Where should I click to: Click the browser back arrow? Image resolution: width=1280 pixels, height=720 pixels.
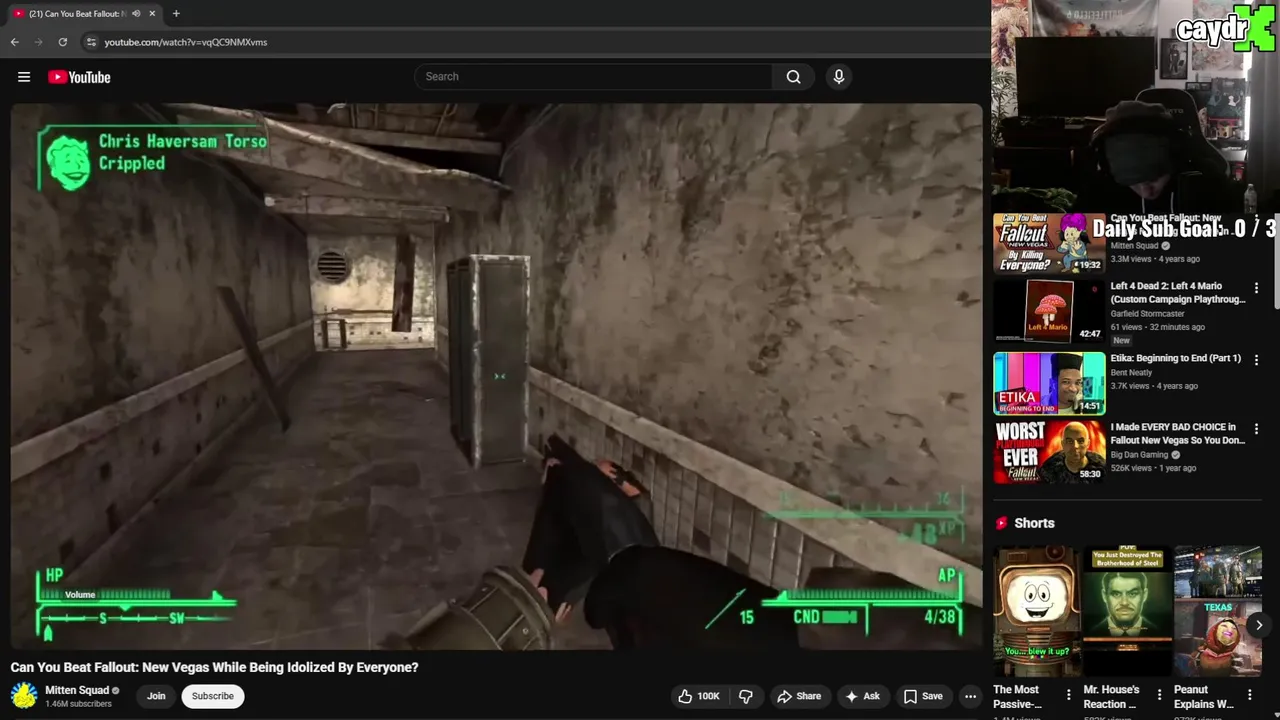tap(15, 42)
